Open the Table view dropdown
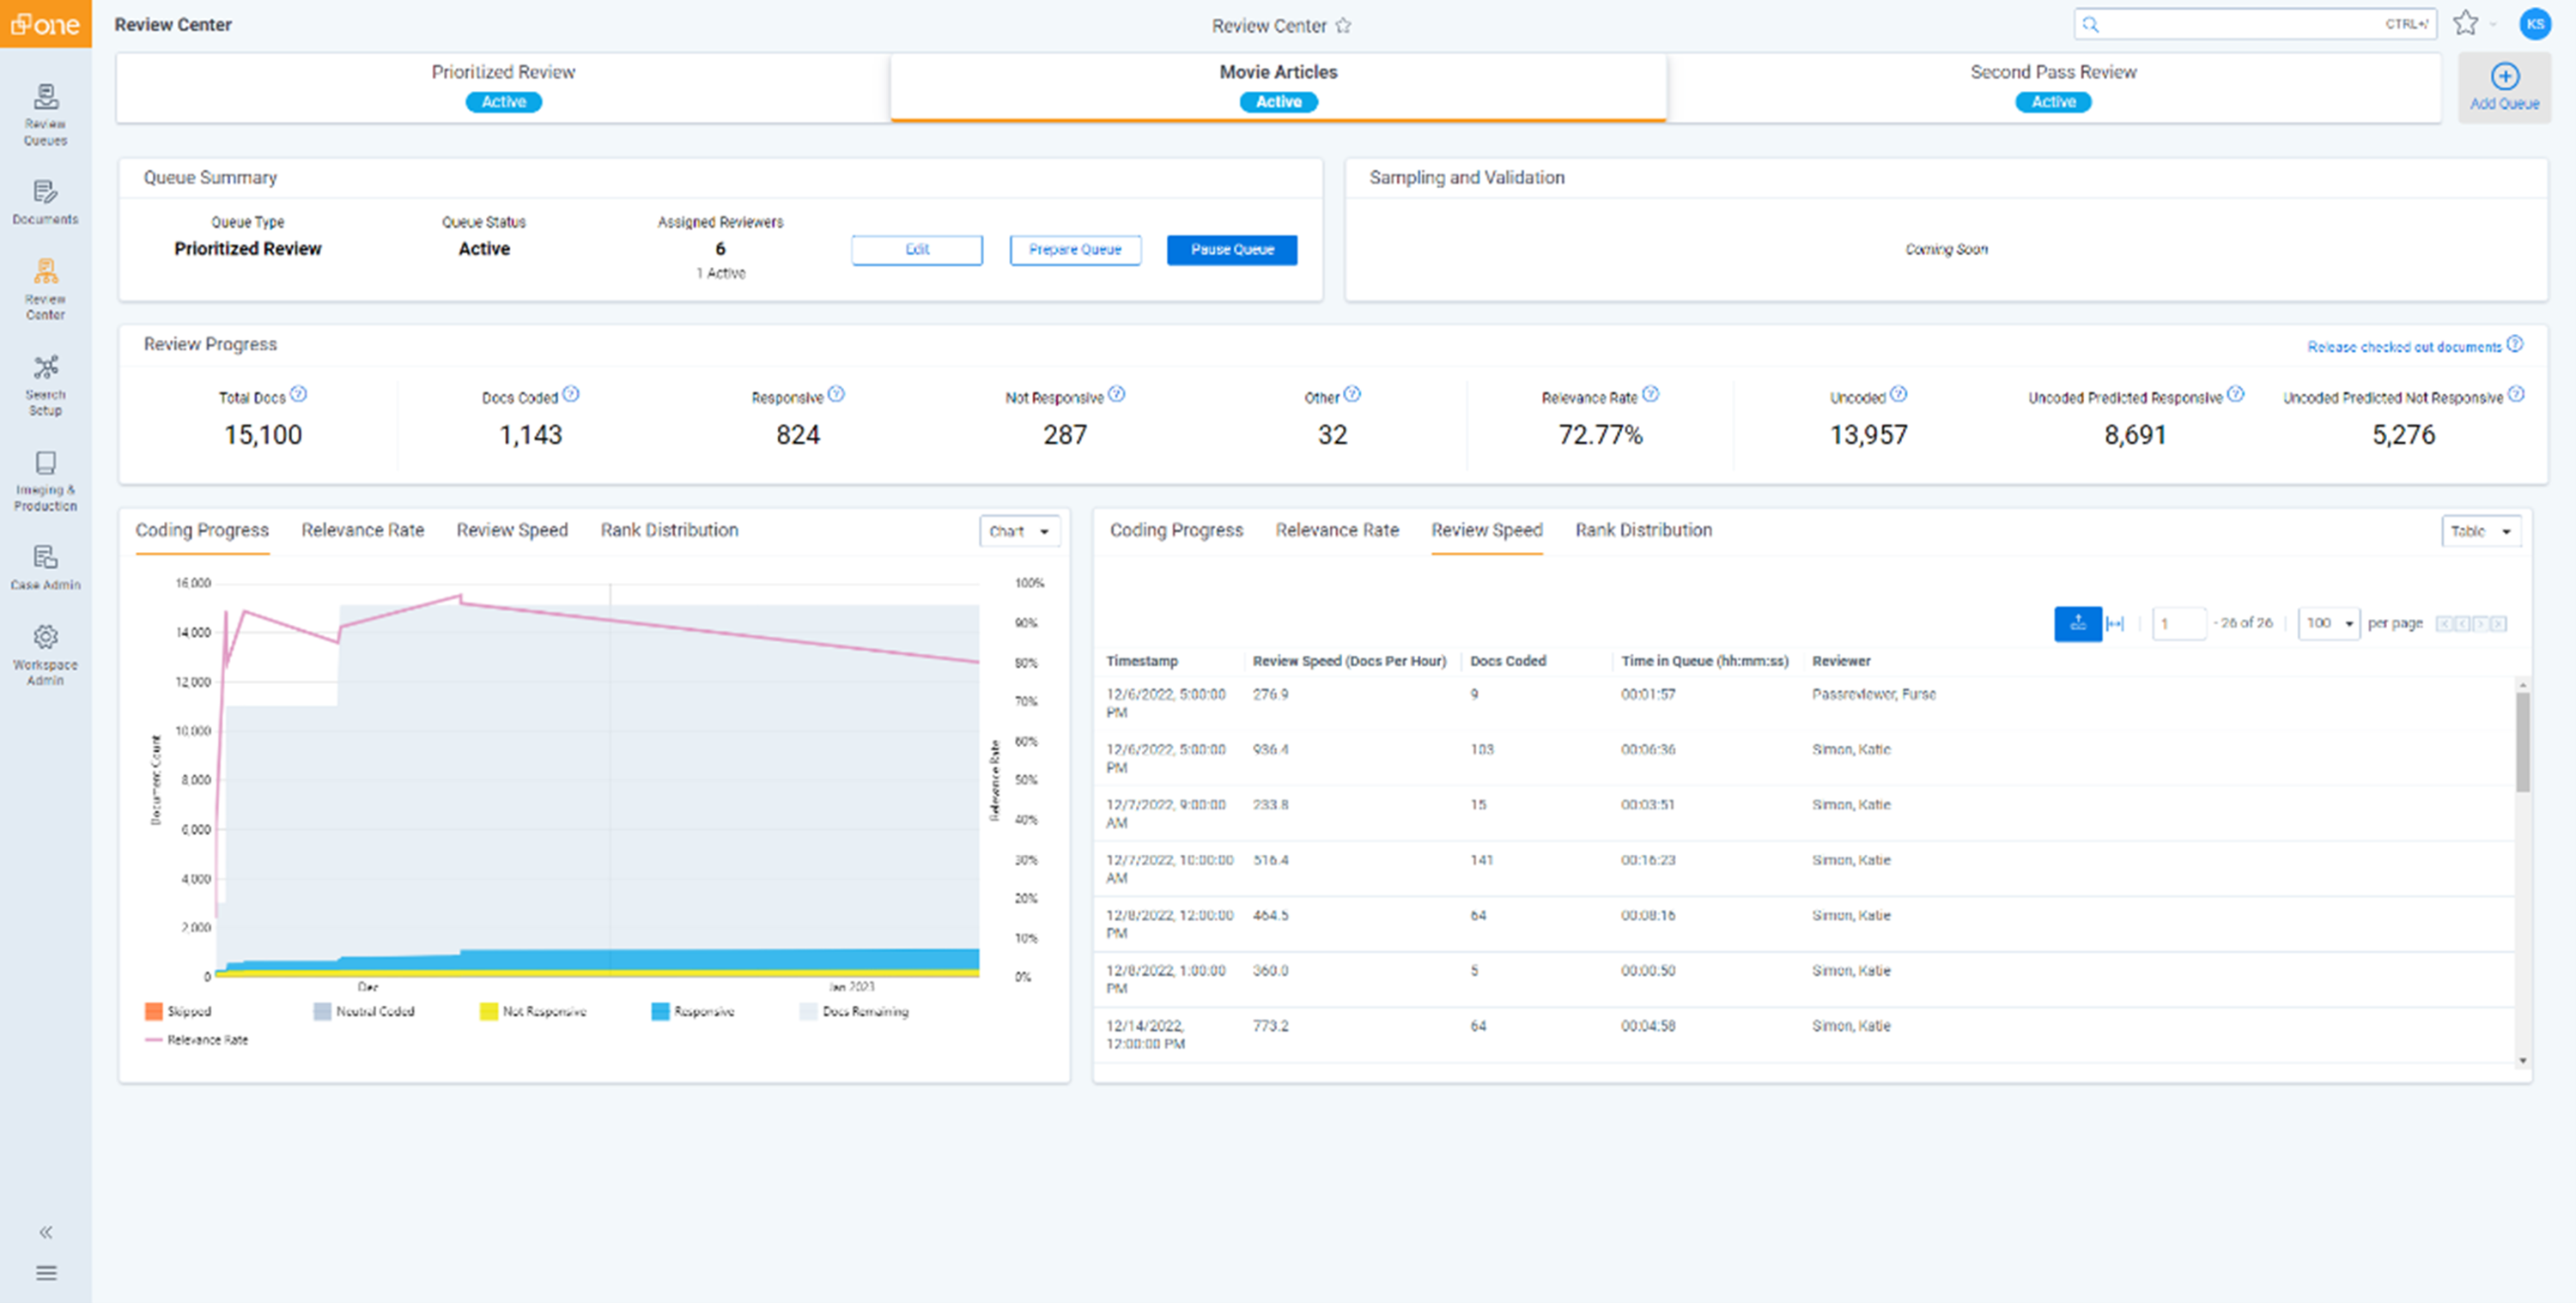The image size is (2576, 1303). pyautogui.click(x=2481, y=531)
